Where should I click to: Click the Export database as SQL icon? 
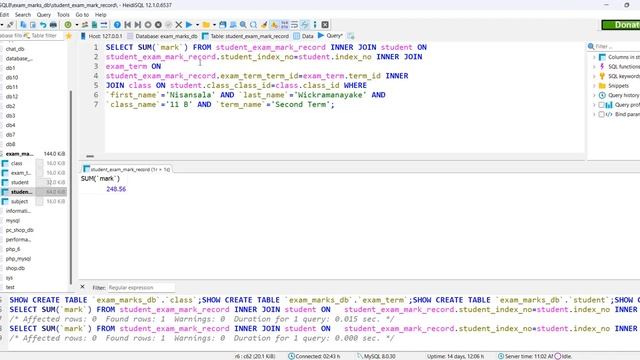click(x=94, y=25)
